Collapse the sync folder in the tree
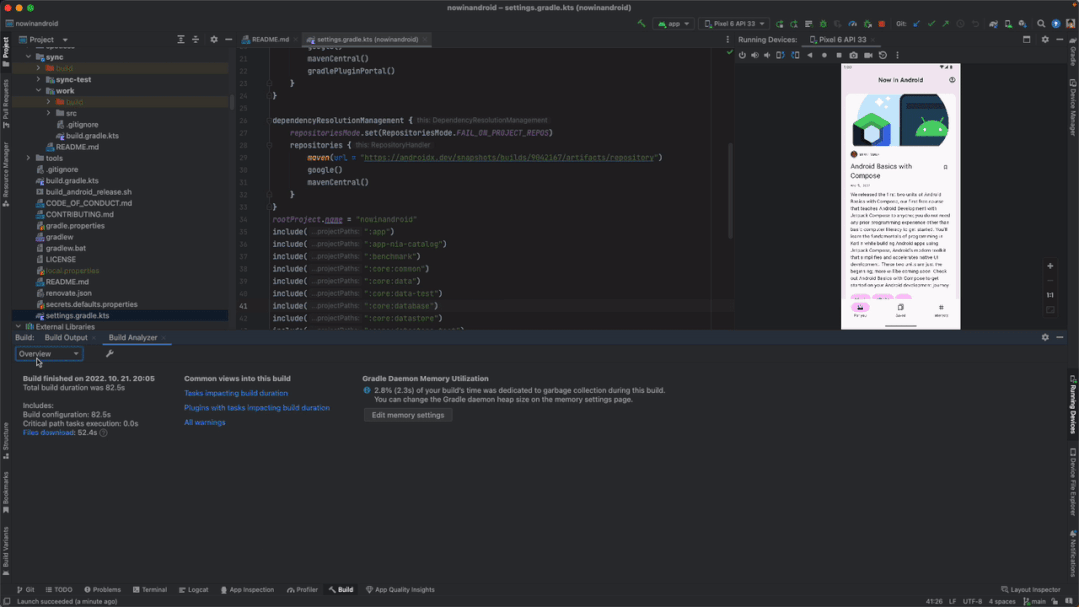Image resolution: width=1079 pixels, height=607 pixels. pos(28,57)
